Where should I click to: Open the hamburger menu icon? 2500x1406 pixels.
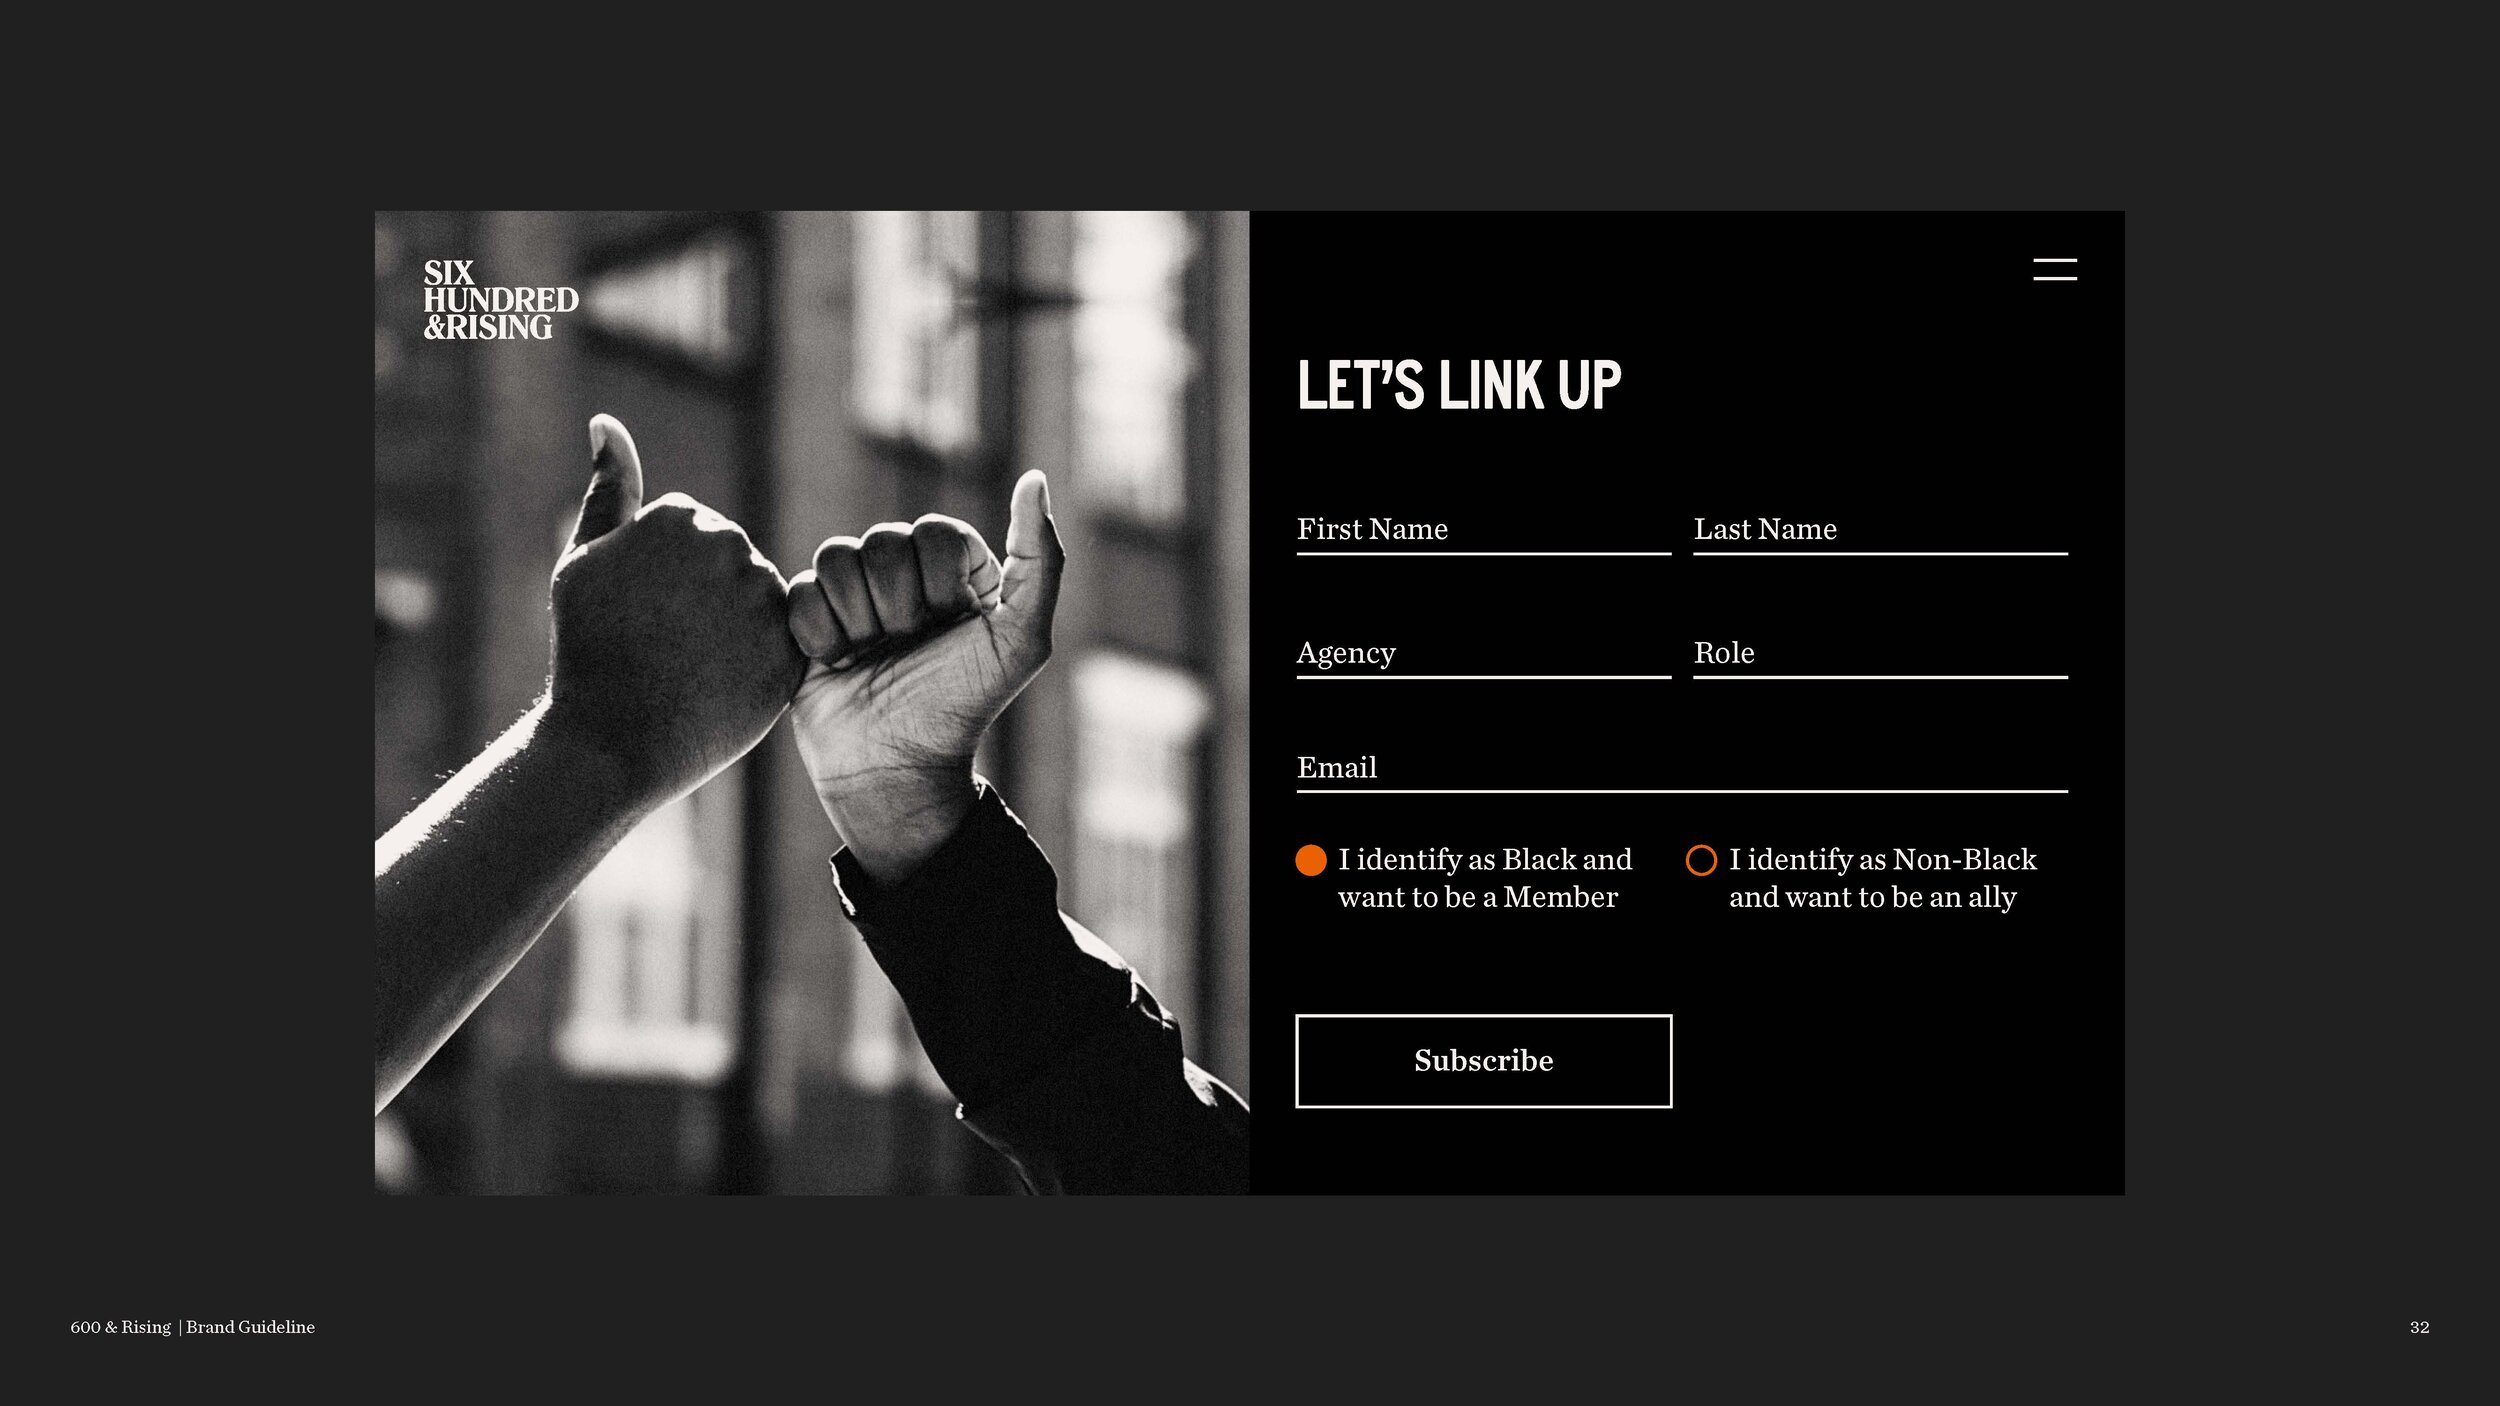(x=2054, y=269)
